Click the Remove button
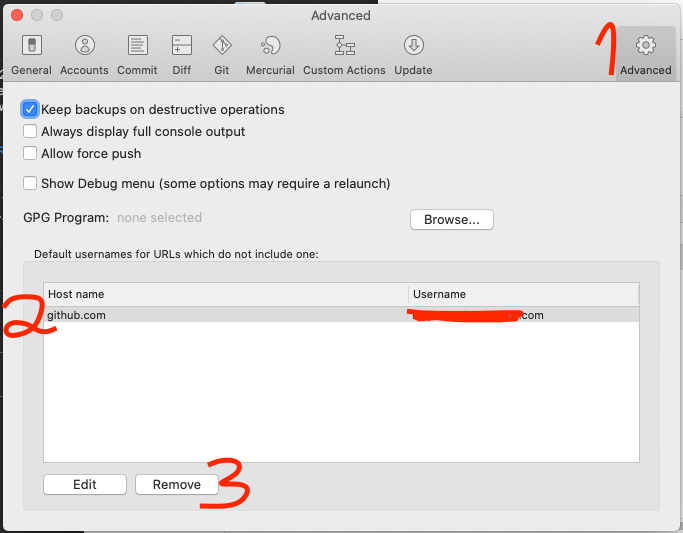Image resolution: width=683 pixels, height=533 pixels. point(177,484)
